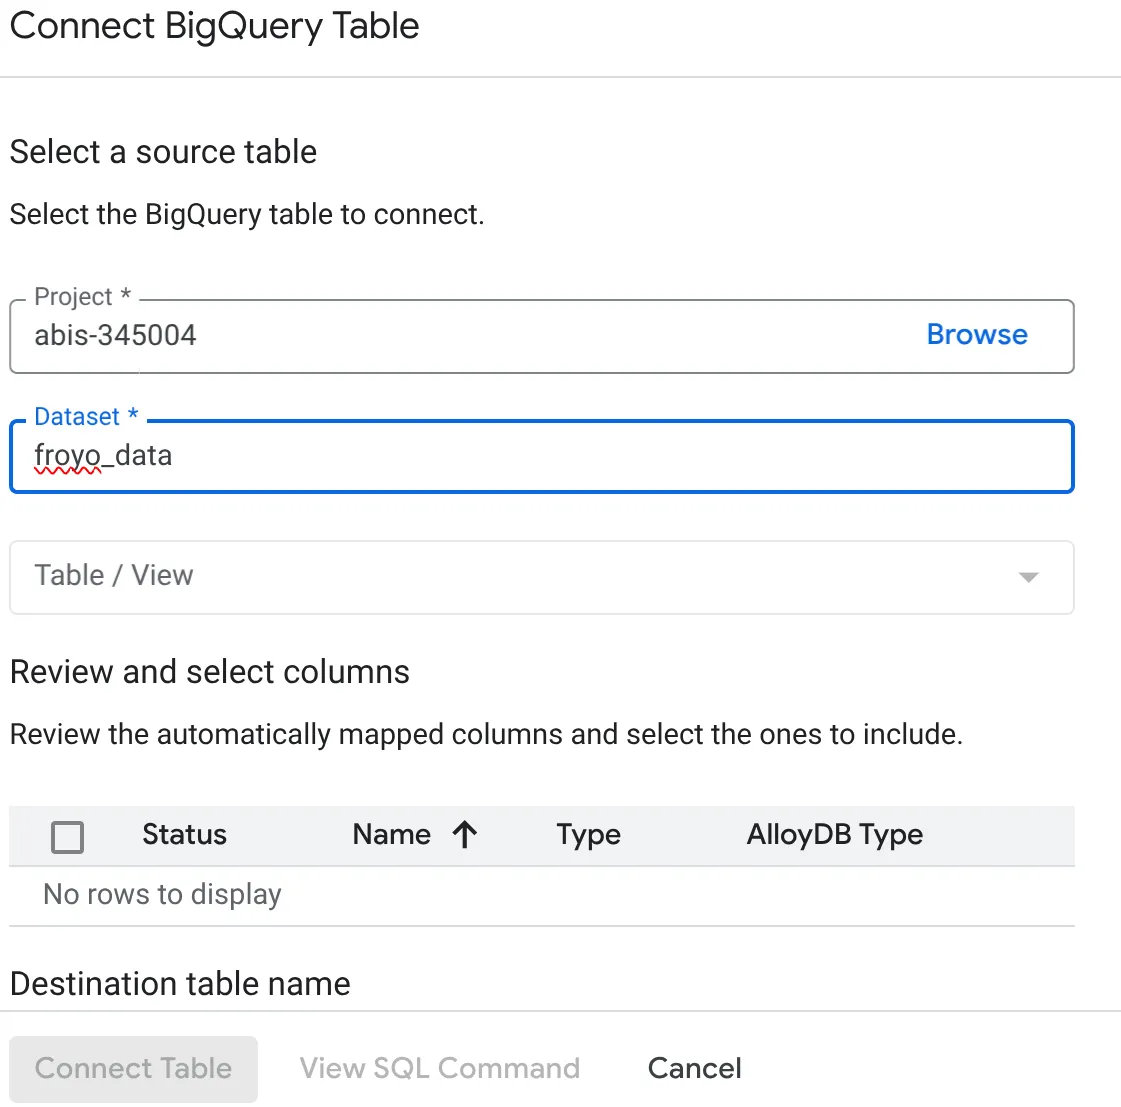Click View SQL Command button
Screen dimensions: 1121x1107
(x=440, y=1068)
